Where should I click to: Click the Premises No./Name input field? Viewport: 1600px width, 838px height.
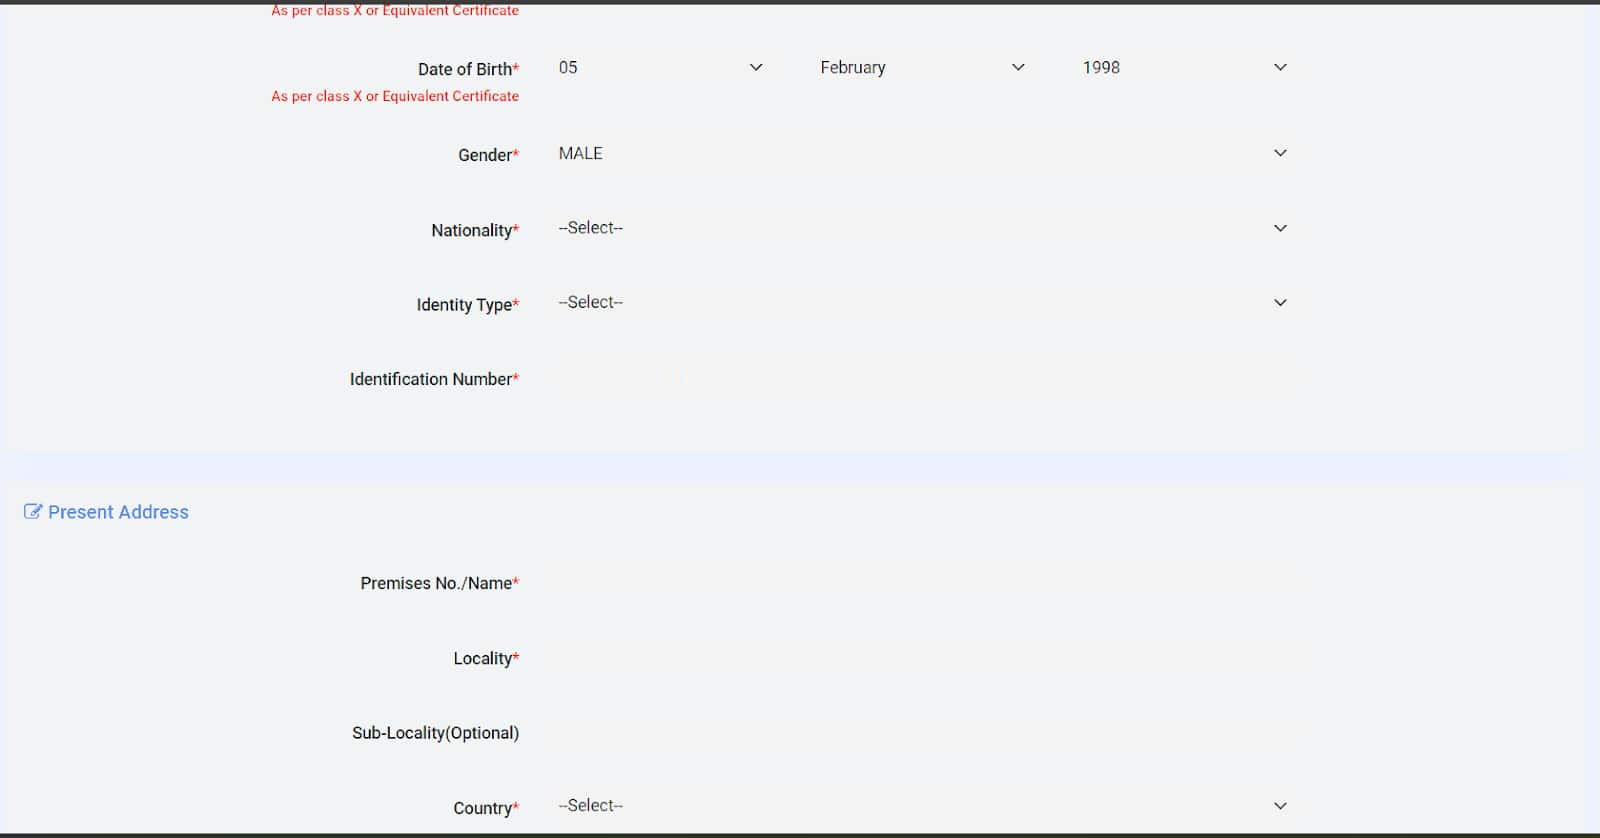click(922, 582)
